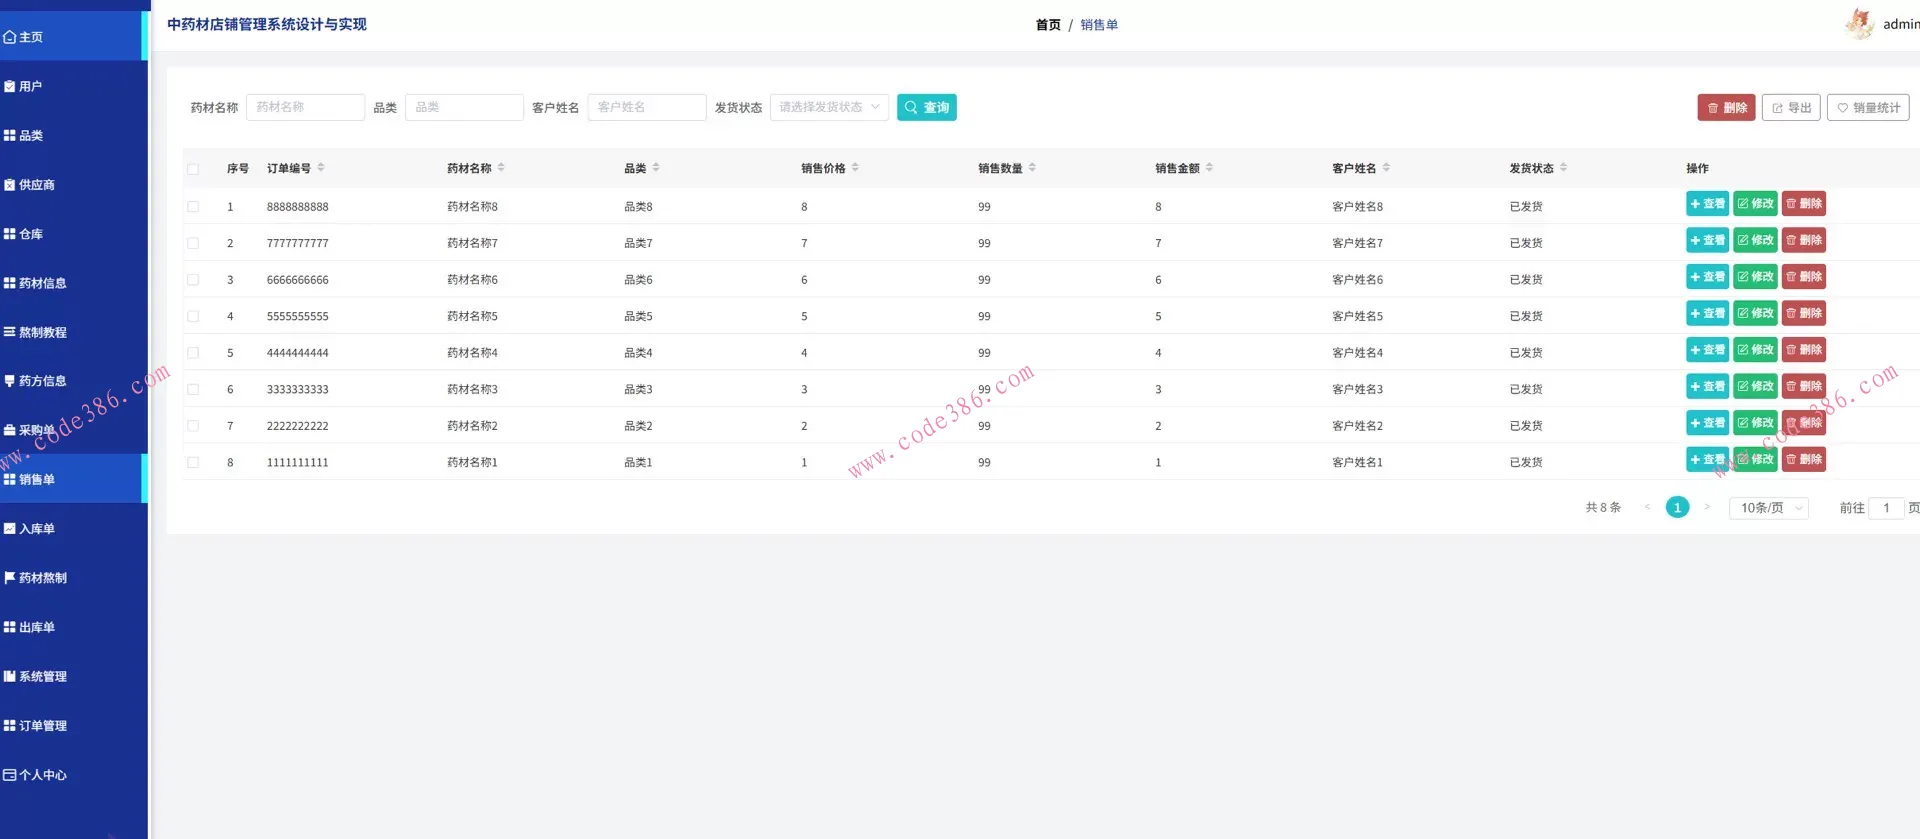Click the 熬制教程 sidebar icon
Viewport: 1920px width, 839px height.
coord(9,332)
